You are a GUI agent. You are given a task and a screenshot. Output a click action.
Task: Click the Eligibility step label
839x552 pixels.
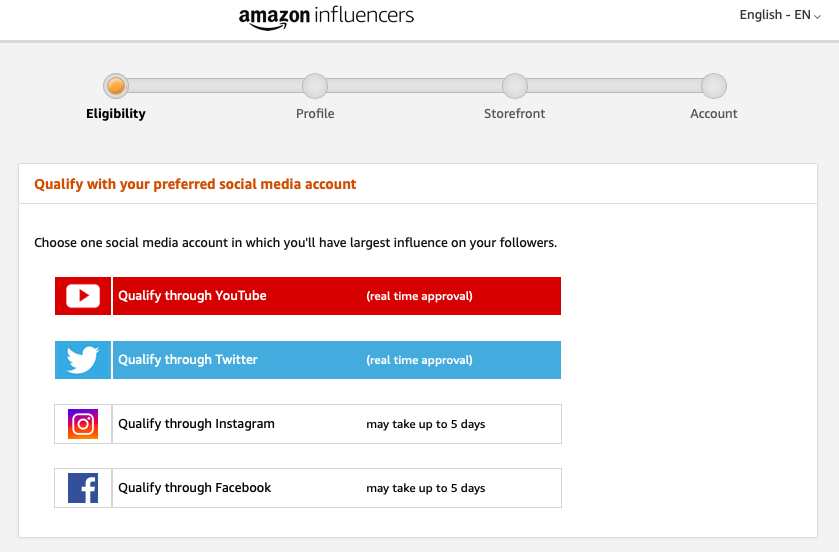click(116, 114)
